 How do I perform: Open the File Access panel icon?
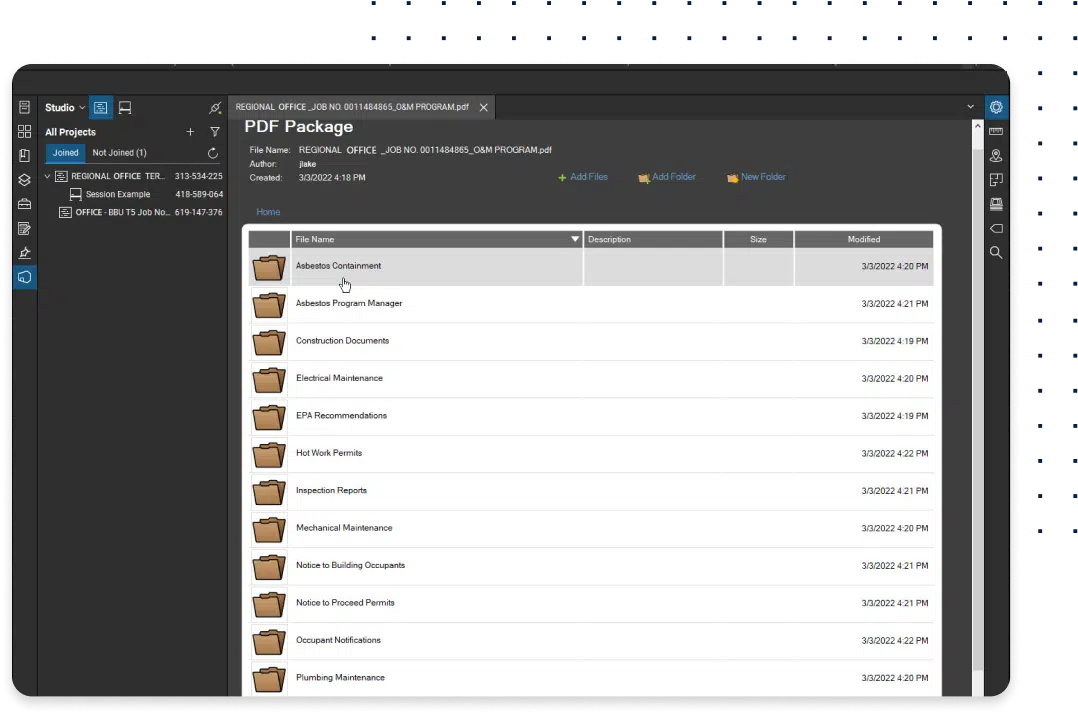(x=25, y=107)
